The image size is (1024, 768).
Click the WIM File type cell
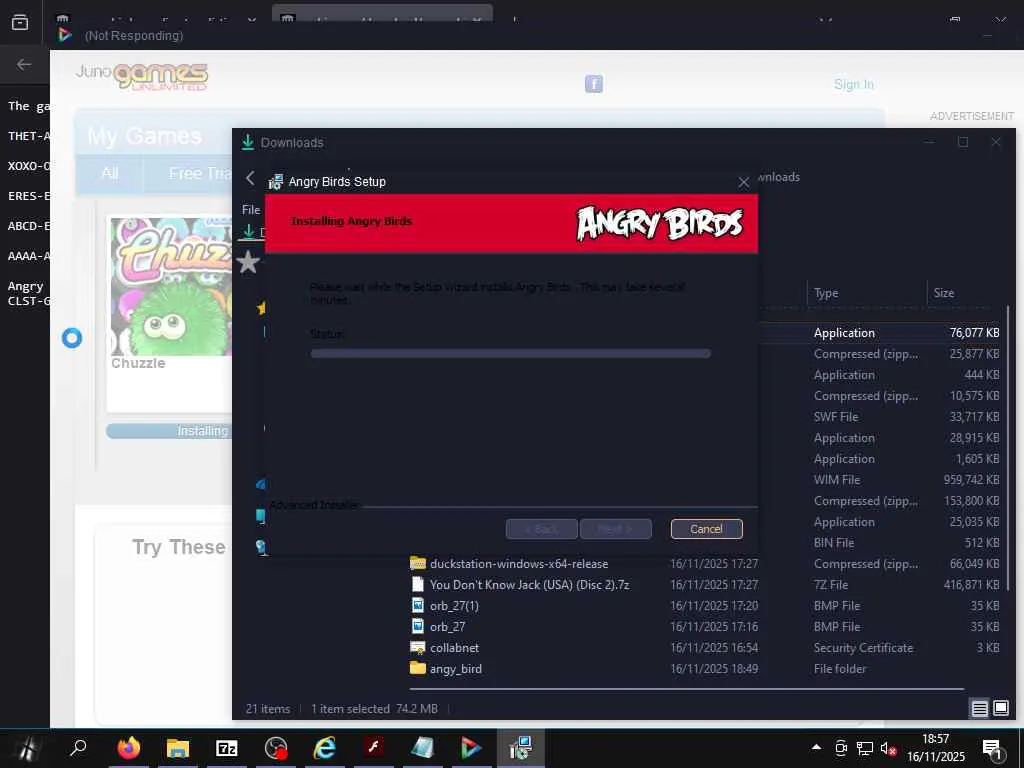coord(837,479)
